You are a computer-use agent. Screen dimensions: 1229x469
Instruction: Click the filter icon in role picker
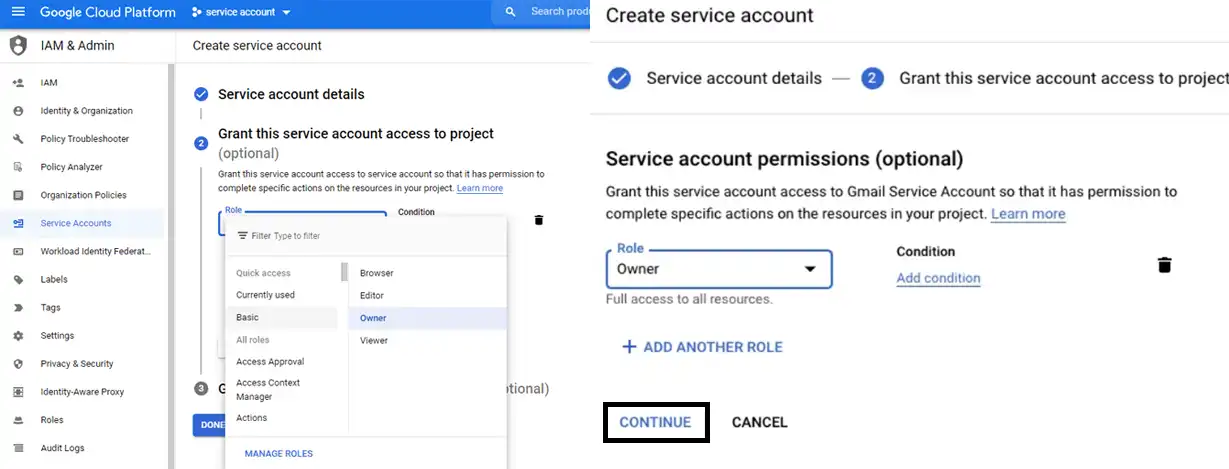coord(242,236)
